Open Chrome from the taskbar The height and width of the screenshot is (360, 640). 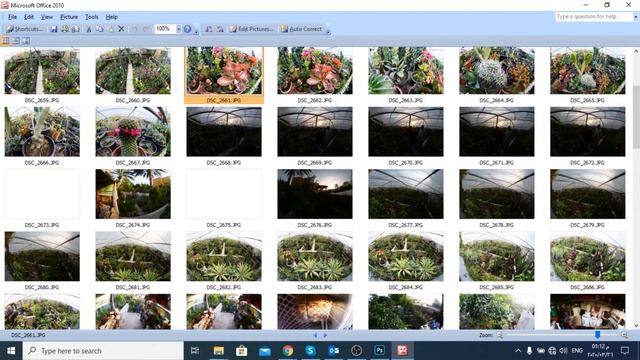click(x=288, y=350)
